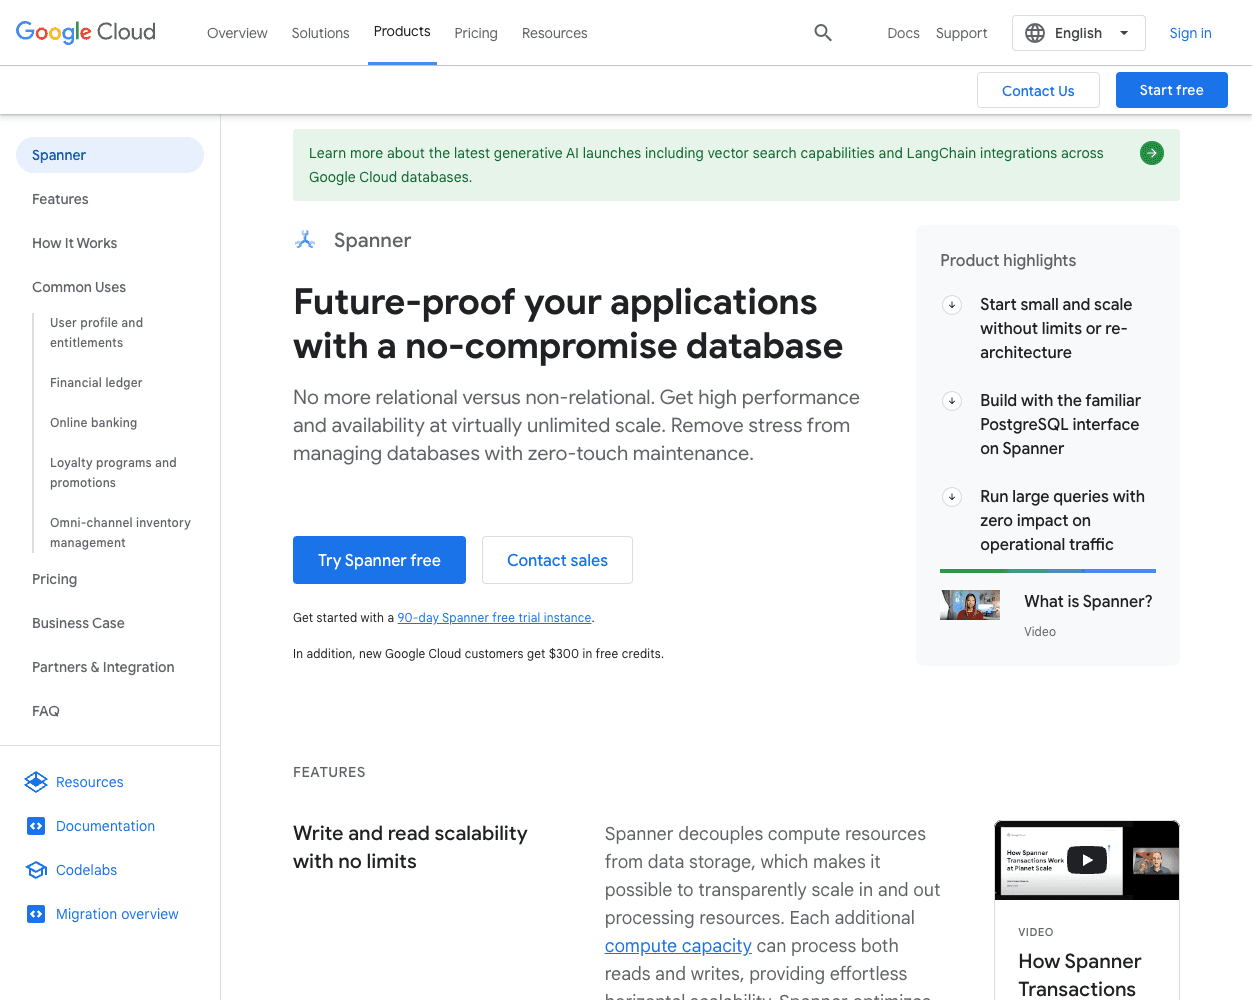Click the Migration overview code icon
Viewport: 1252px width, 1000px height.
pos(36,914)
